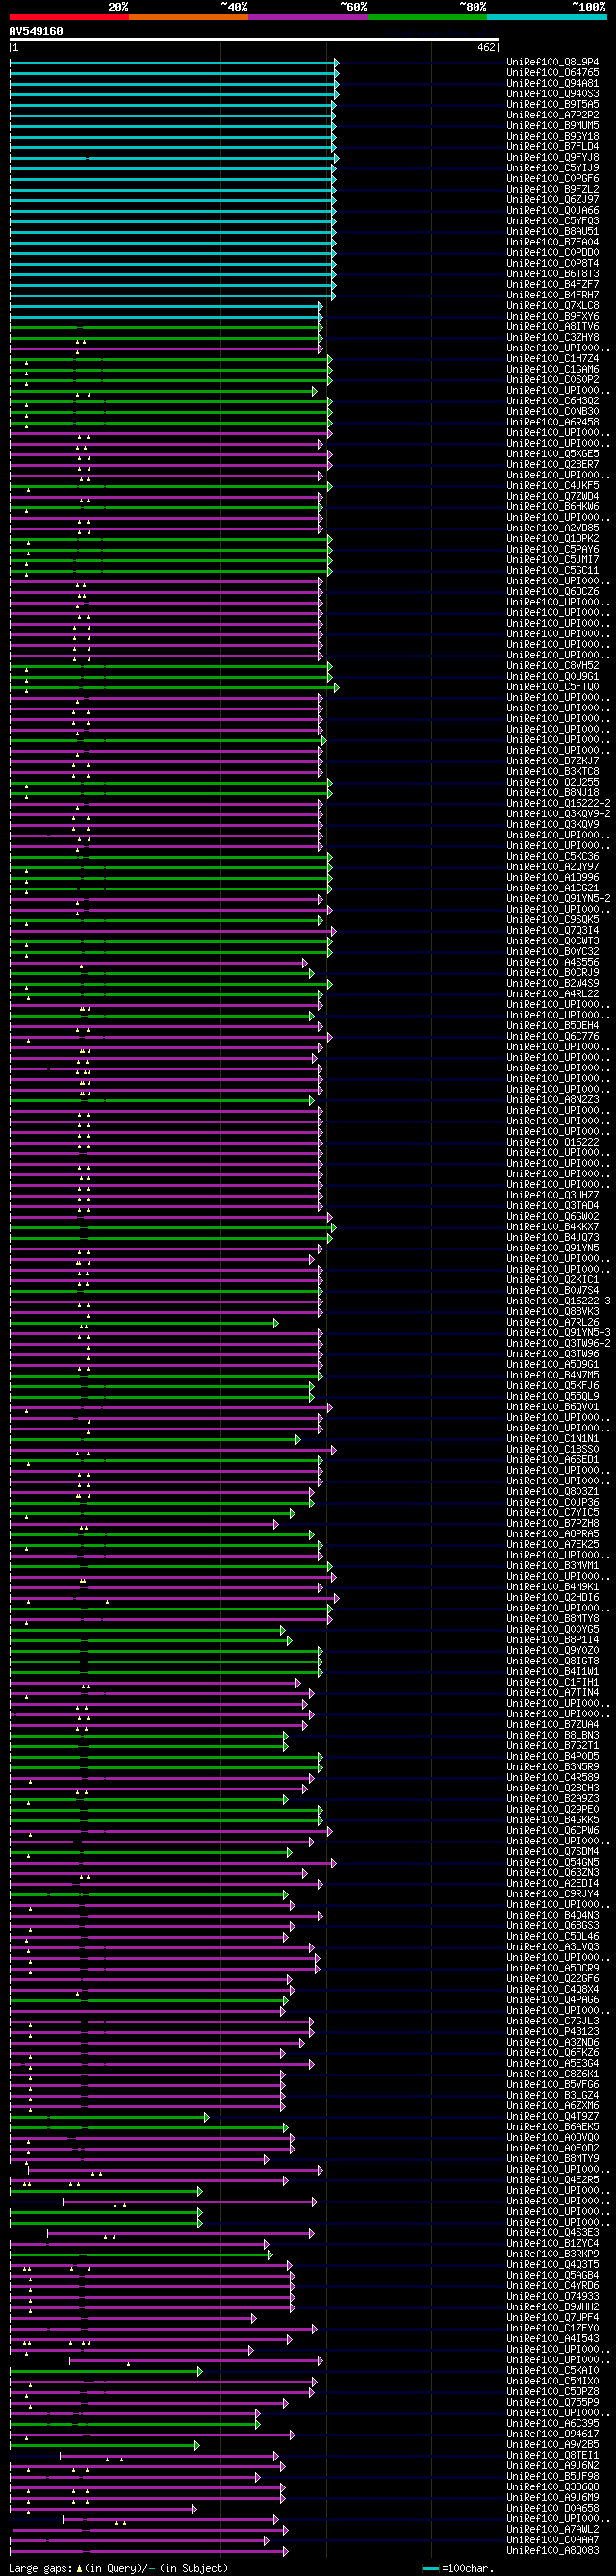
Task: Click the purple ~60% identity legend segment
Action: pos(308,17)
